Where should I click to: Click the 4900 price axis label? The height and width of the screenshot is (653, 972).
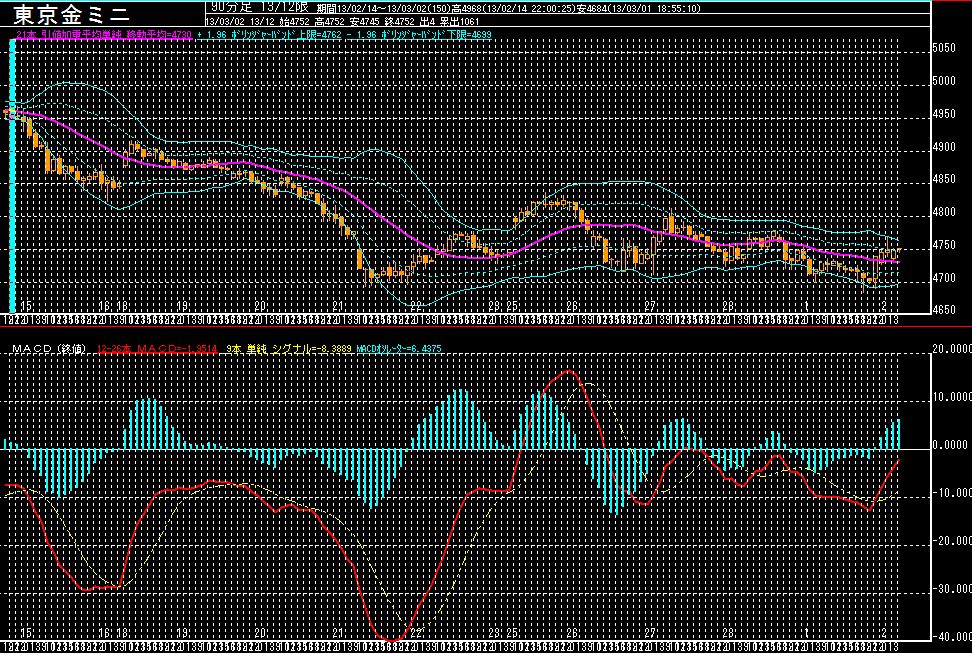tap(944, 148)
